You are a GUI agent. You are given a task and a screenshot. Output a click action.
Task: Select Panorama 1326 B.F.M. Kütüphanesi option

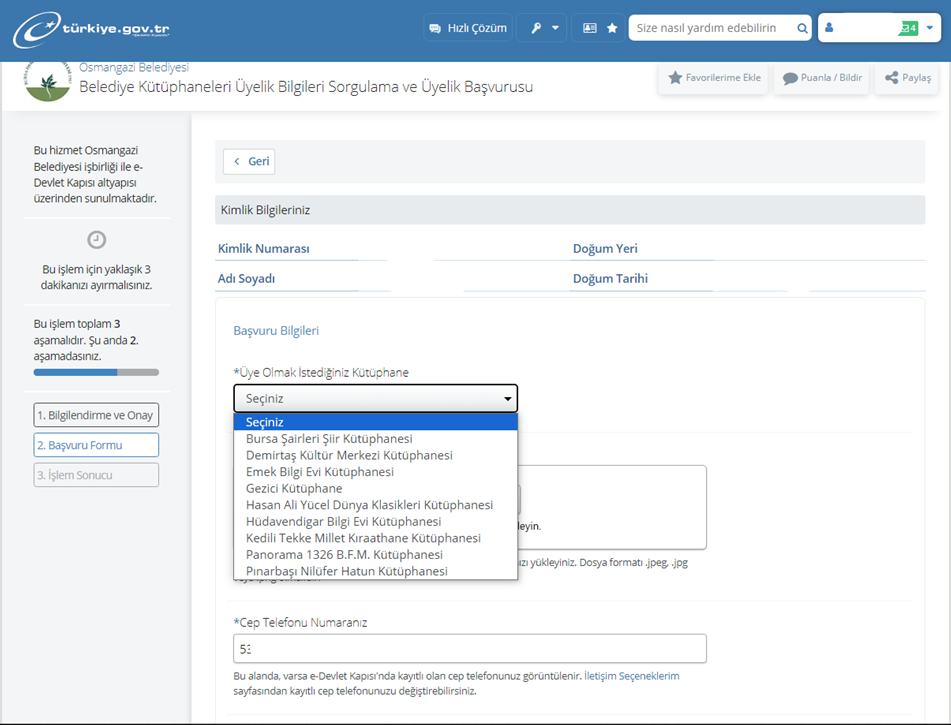(x=344, y=554)
